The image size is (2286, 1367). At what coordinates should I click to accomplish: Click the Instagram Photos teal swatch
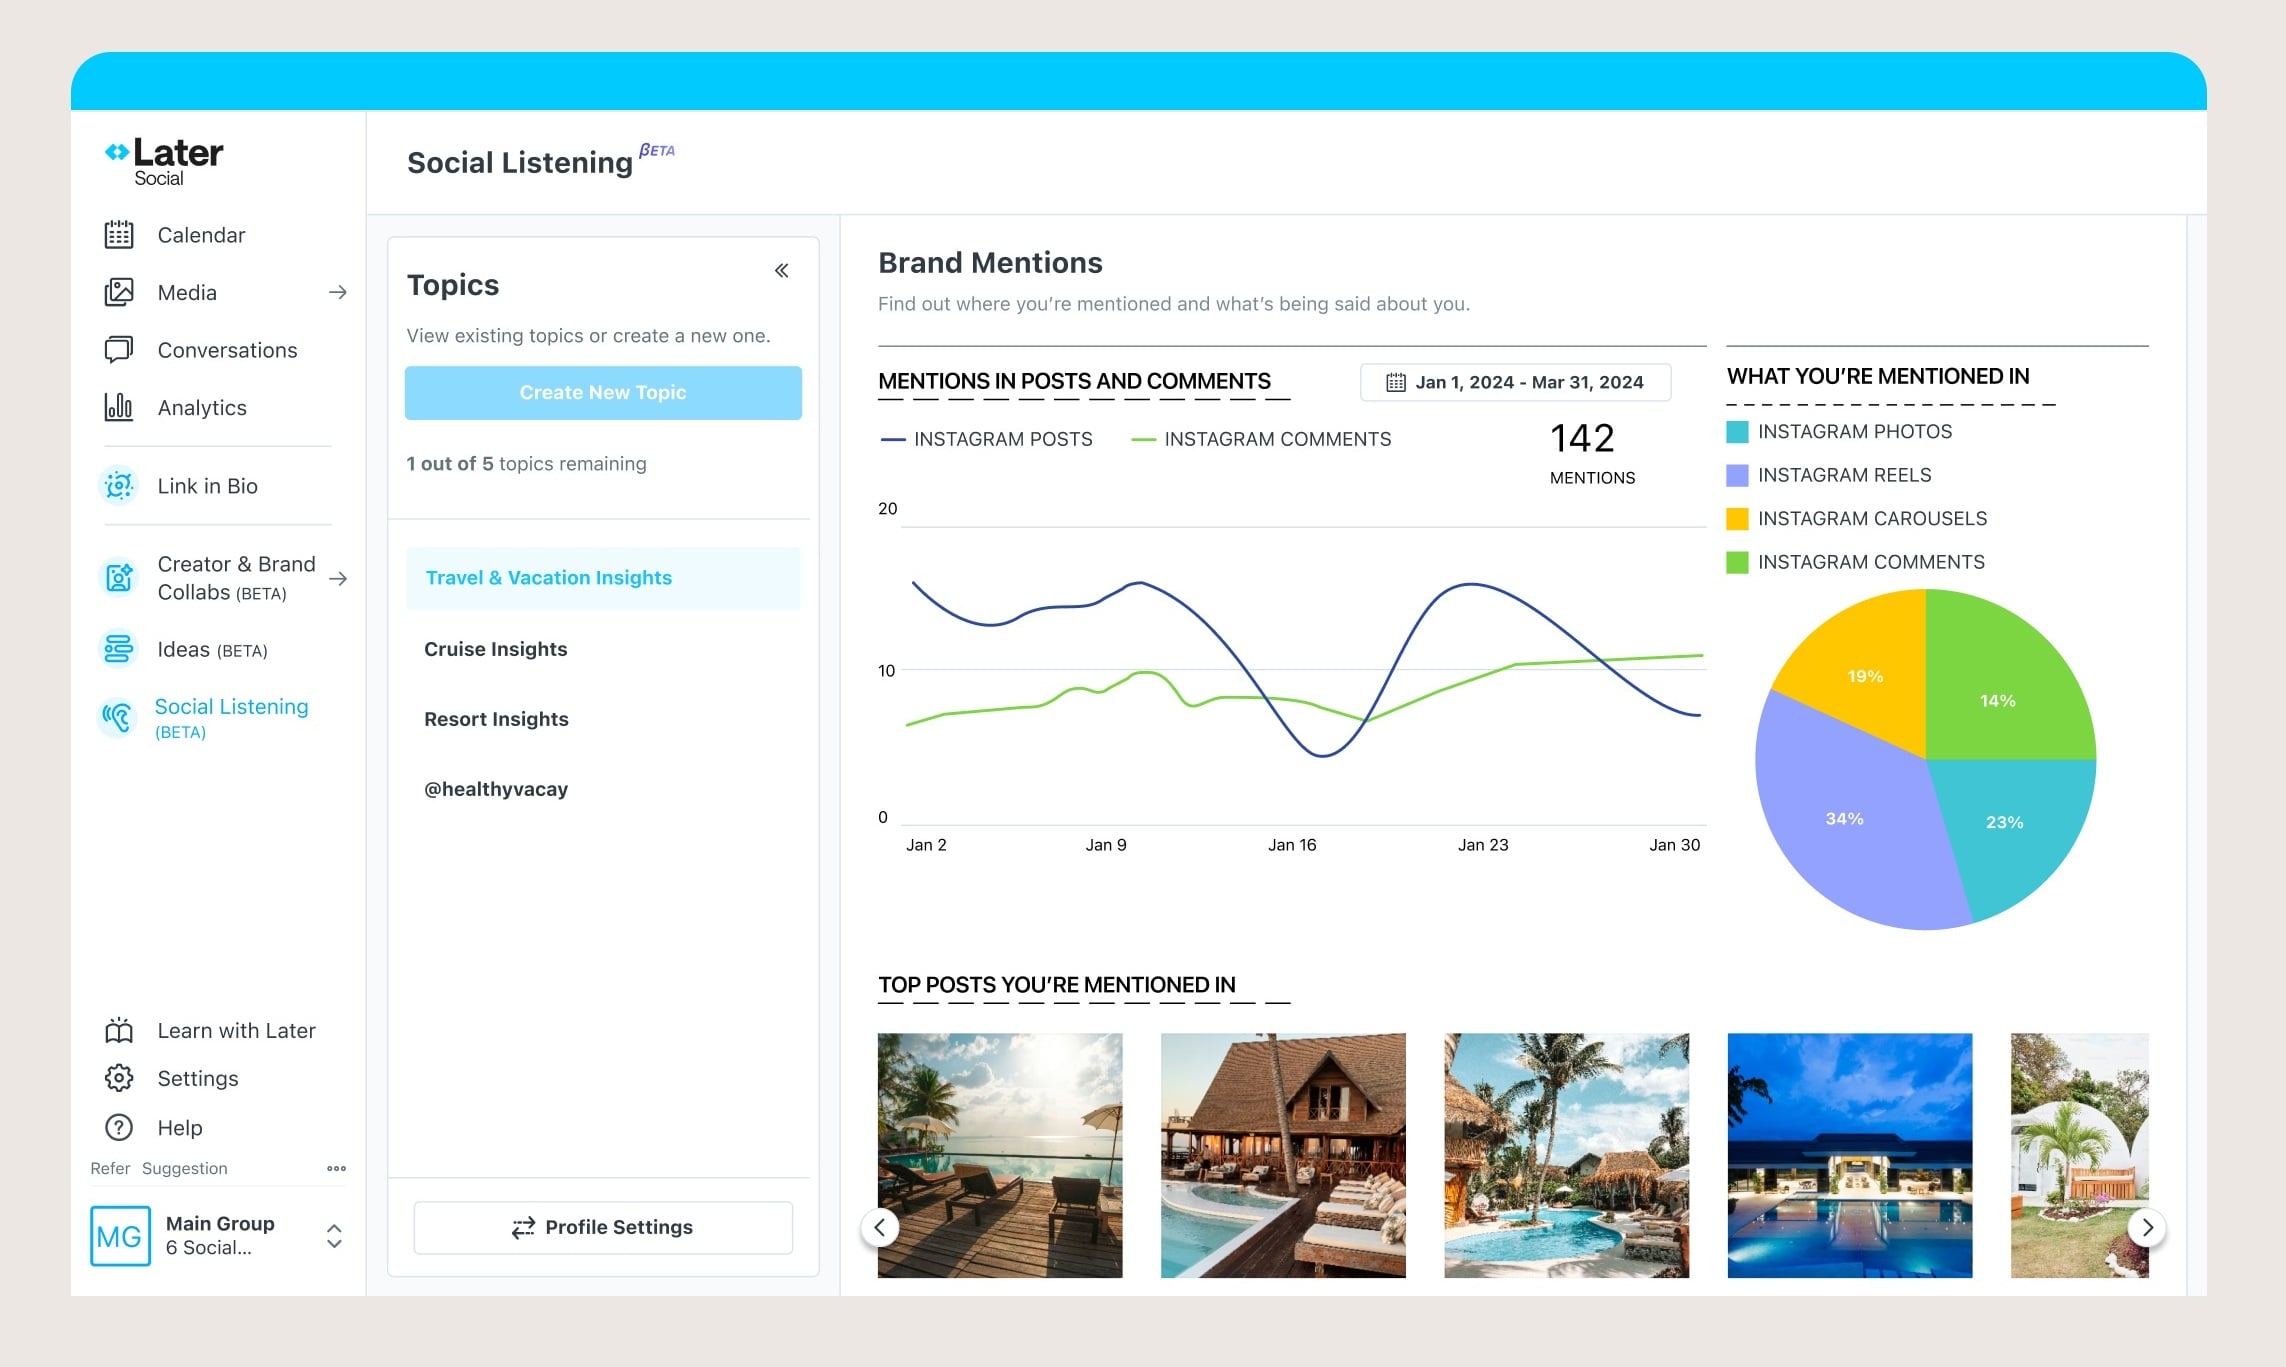point(1737,432)
